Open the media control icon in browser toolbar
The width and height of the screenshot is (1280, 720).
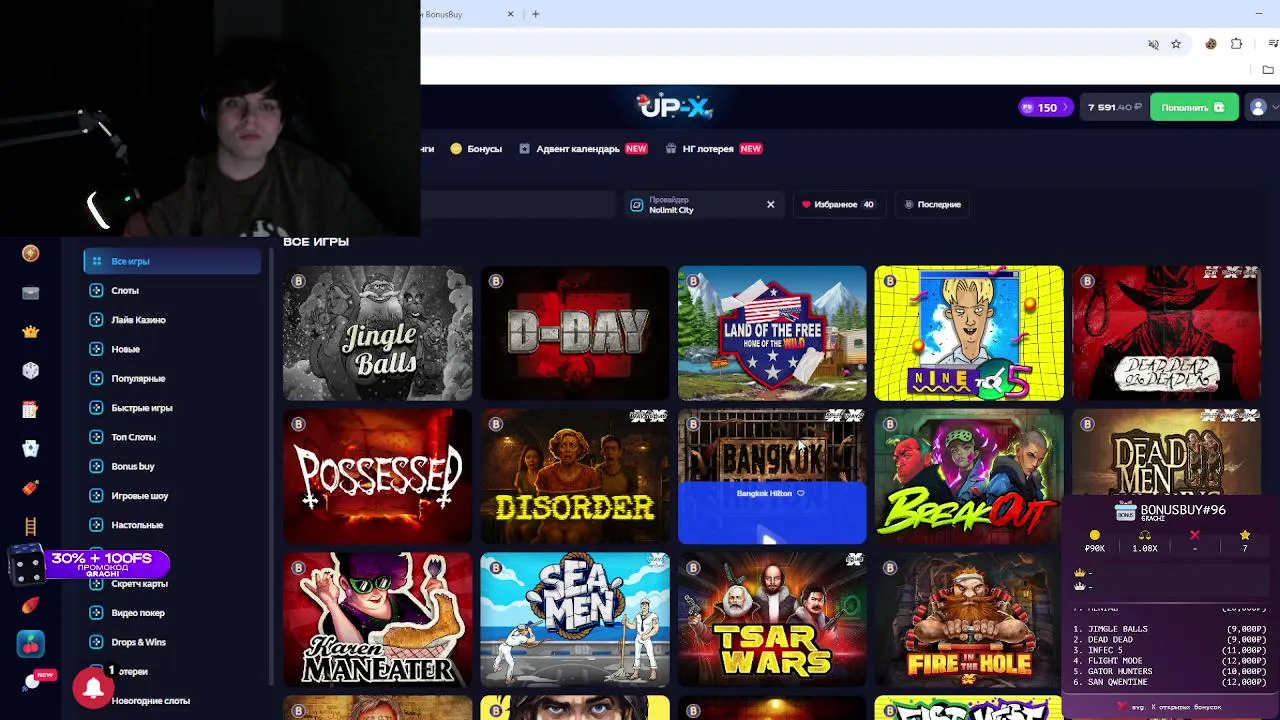tap(1272, 44)
